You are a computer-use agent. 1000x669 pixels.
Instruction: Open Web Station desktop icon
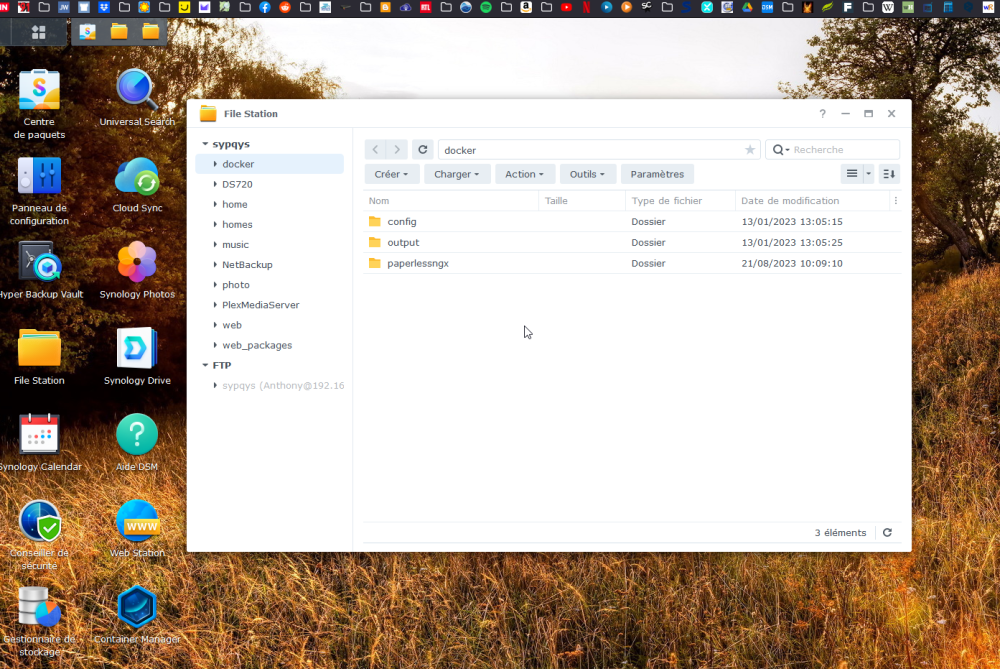click(x=136, y=521)
